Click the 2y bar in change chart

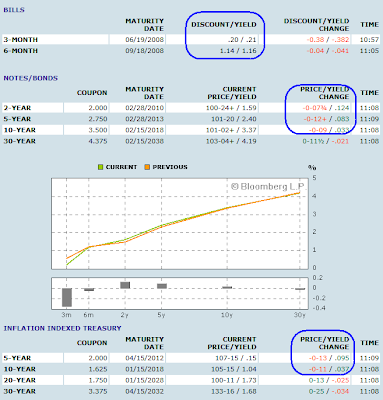click(x=125, y=285)
